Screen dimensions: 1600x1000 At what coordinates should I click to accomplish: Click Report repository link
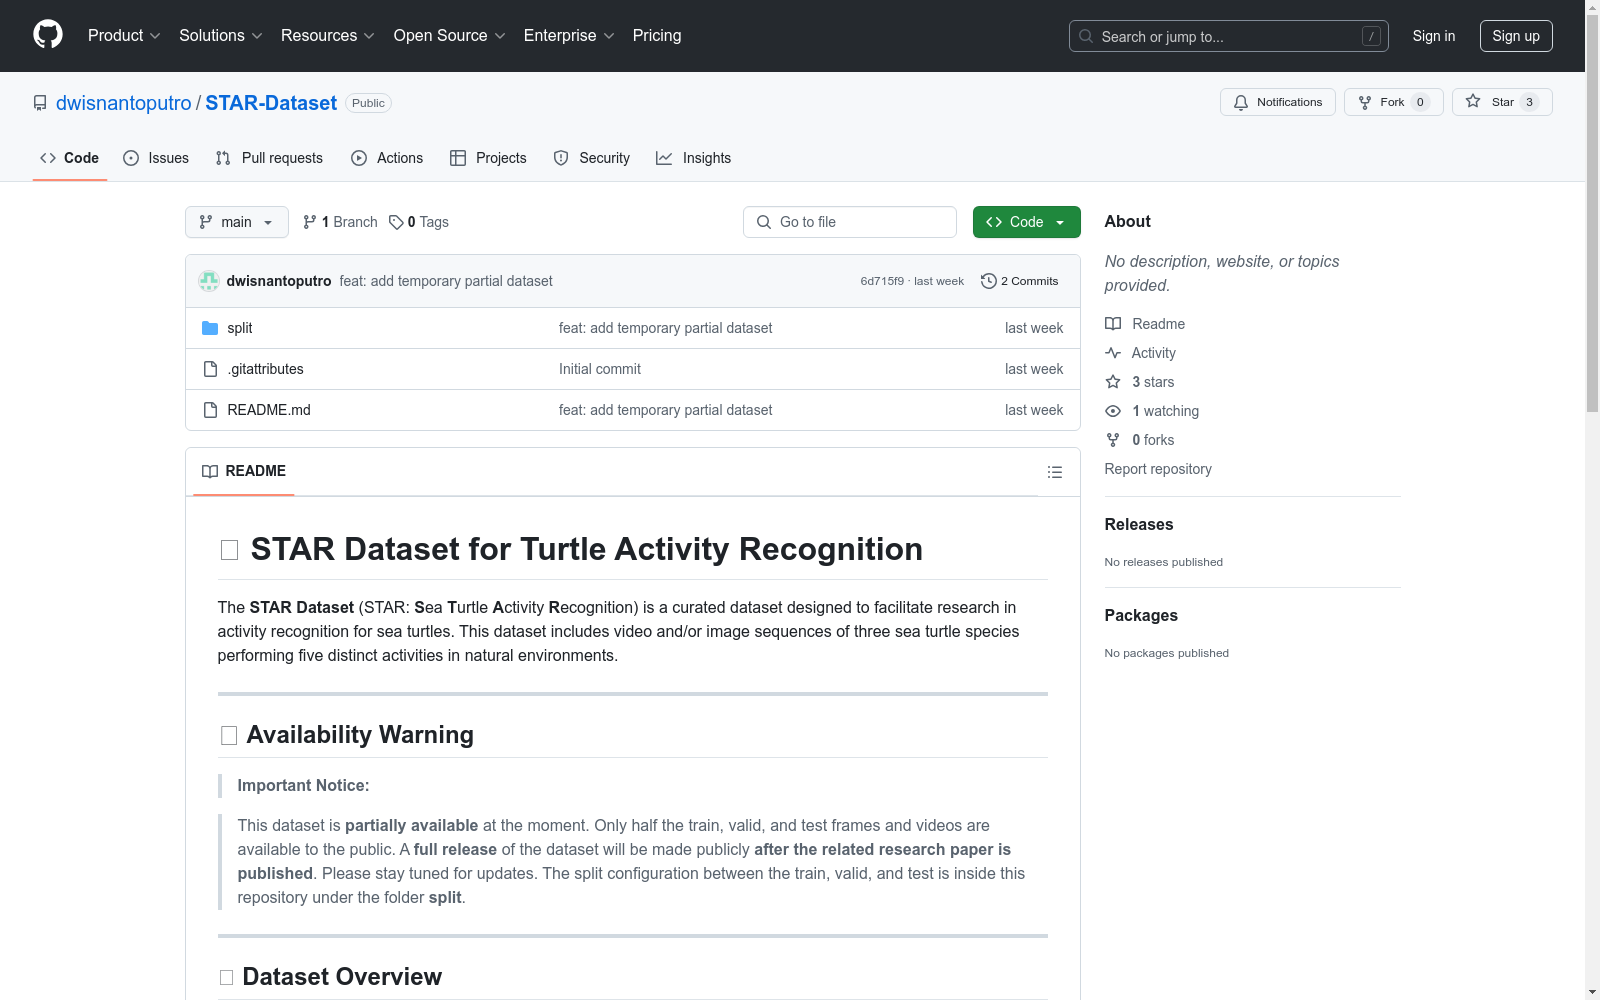1158,469
